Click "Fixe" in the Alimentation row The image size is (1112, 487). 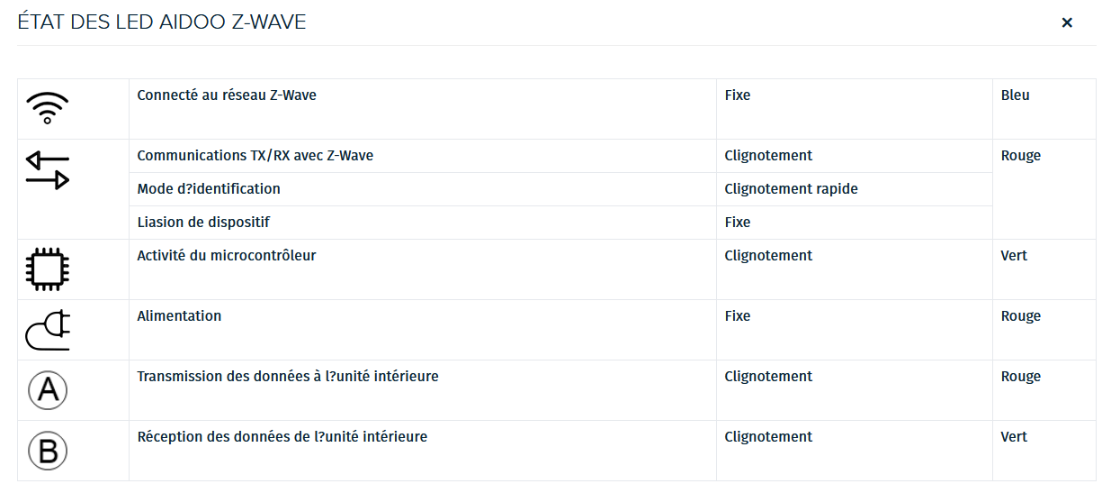click(737, 316)
